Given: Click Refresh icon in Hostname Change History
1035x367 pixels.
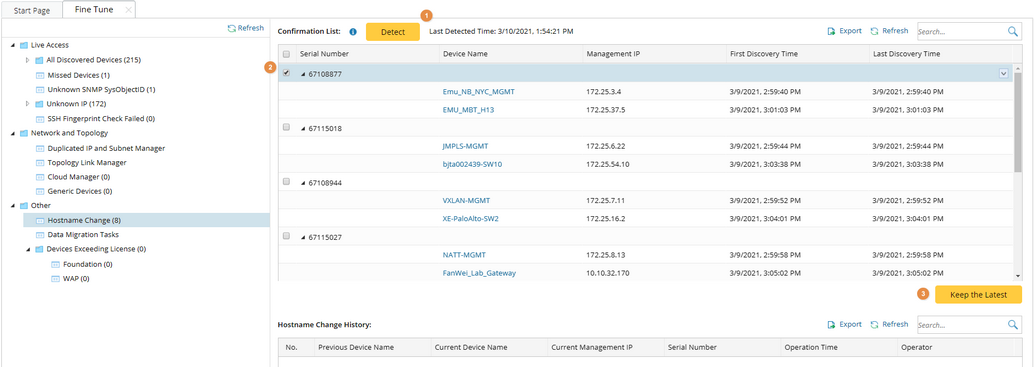Looking at the screenshot, I should (x=874, y=325).
